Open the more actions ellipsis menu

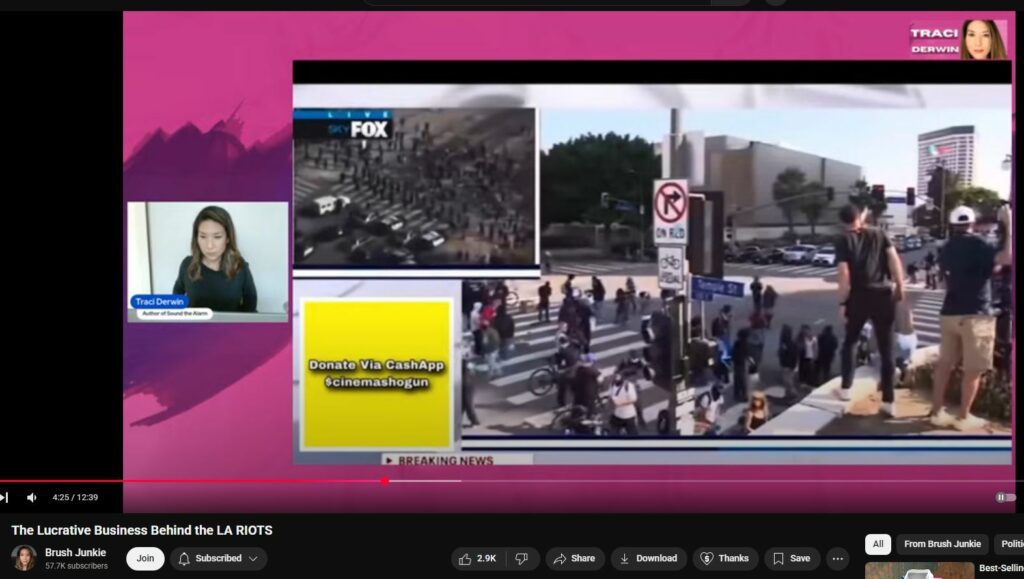click(838, 558)
